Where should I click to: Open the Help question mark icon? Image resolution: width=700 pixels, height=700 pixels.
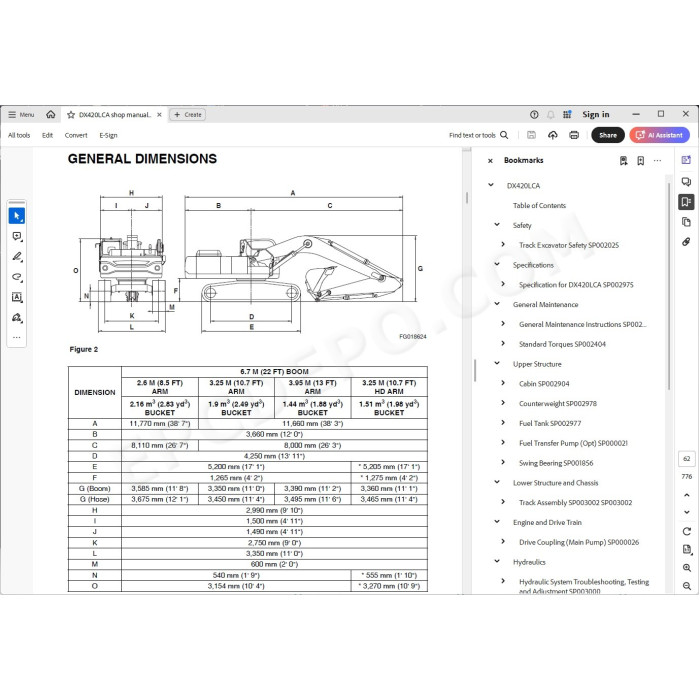click(534, 115)
